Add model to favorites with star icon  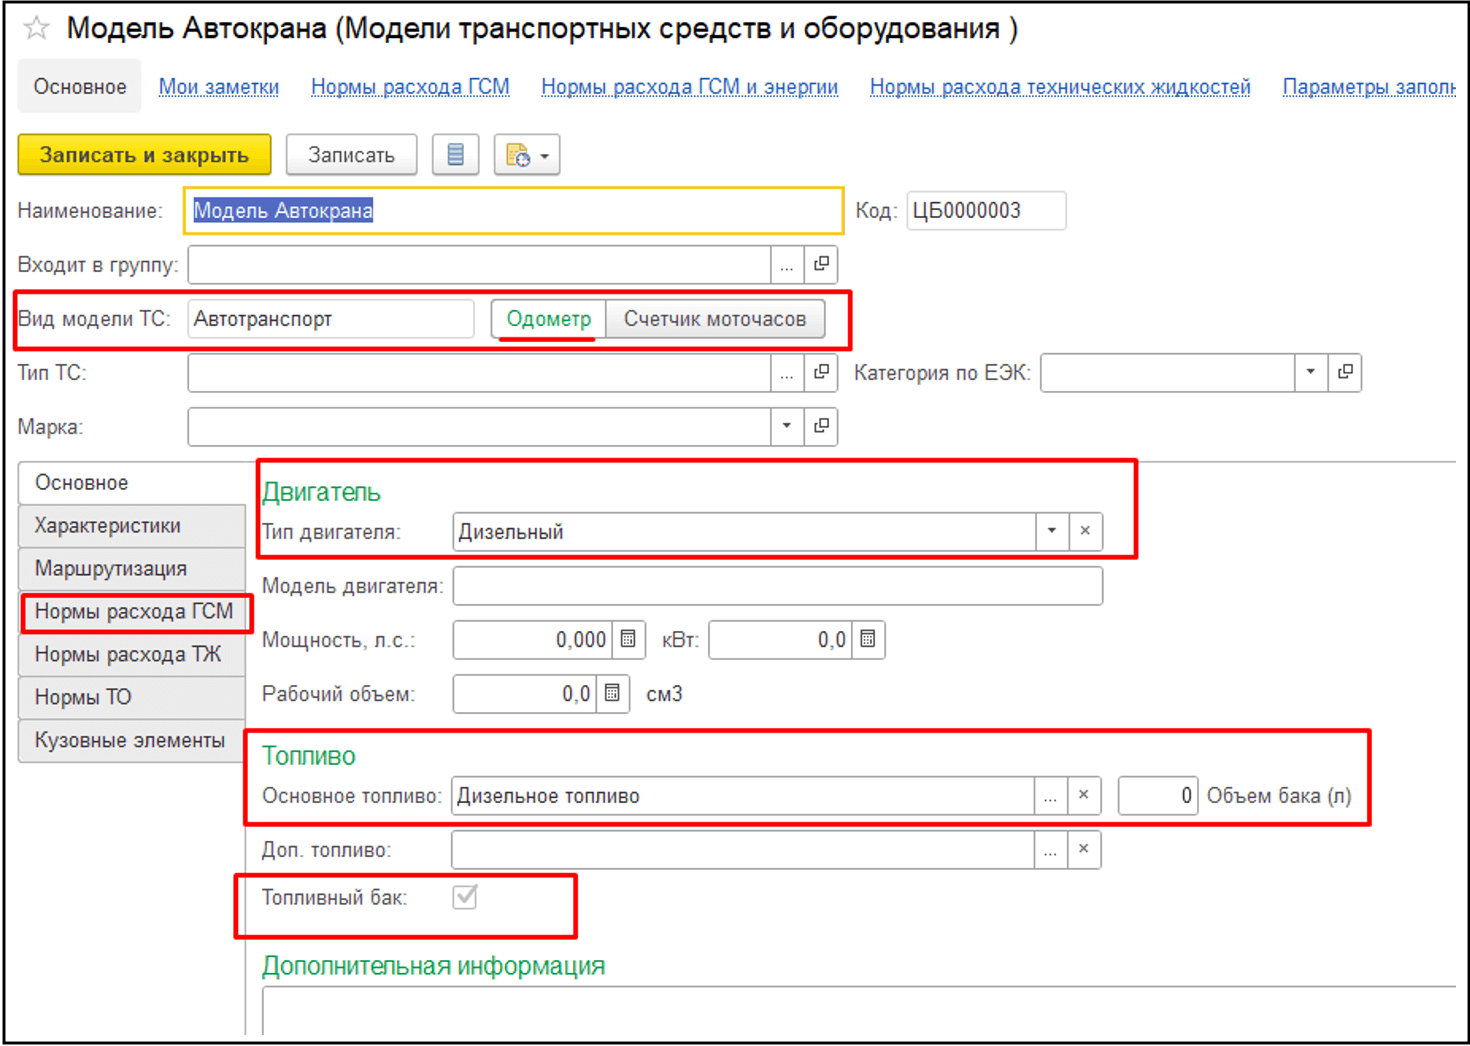click(x=37, y=28)
